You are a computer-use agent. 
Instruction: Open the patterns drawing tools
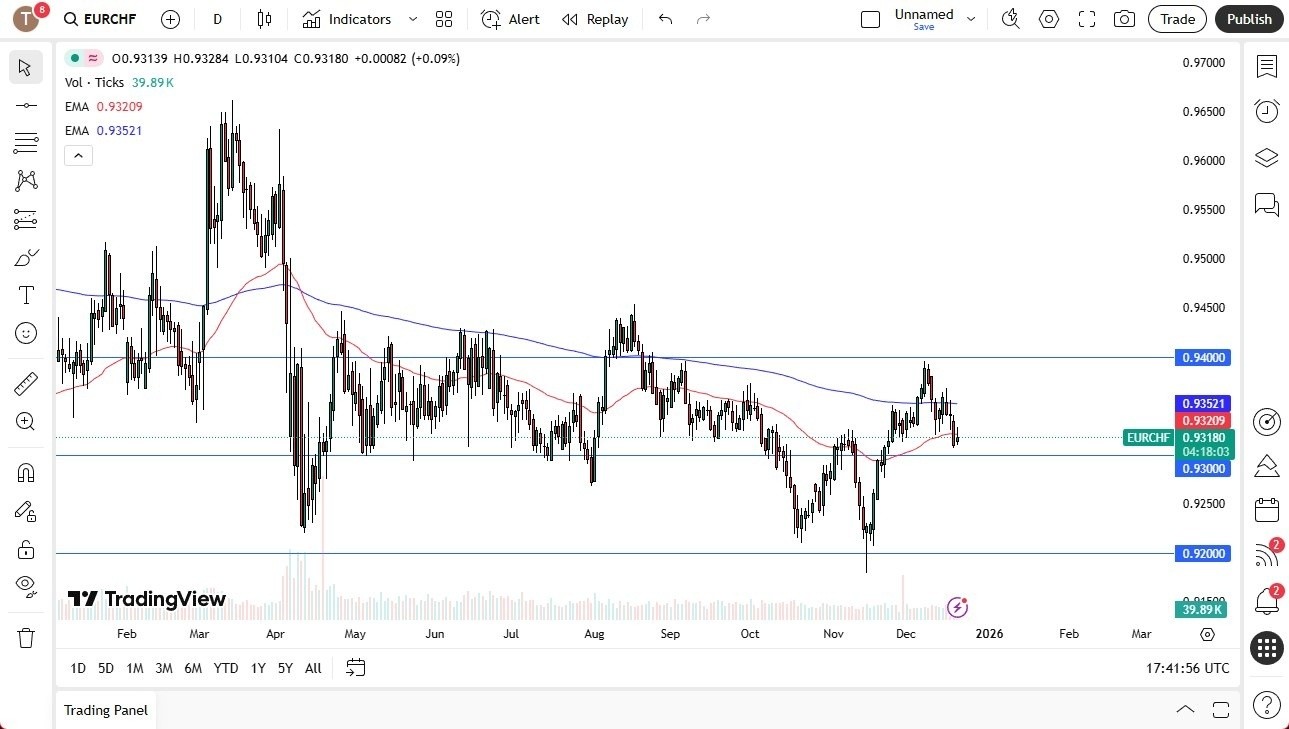coord(26,181)
